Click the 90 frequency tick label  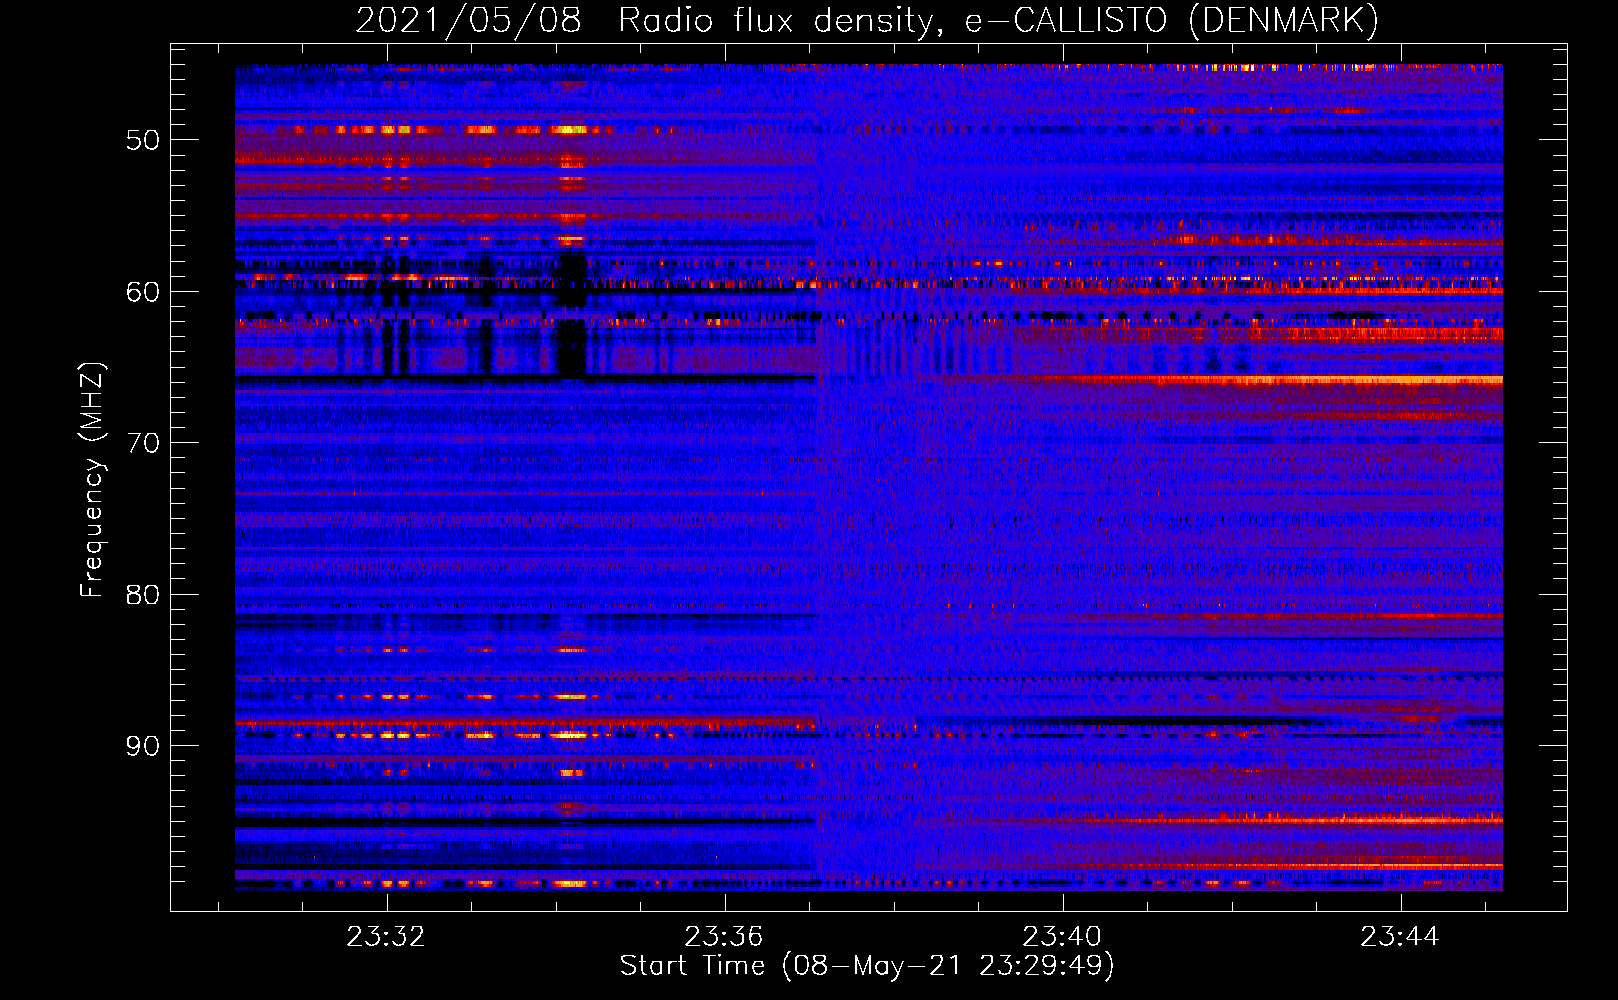pyautogui.click(x=143, y=746)
